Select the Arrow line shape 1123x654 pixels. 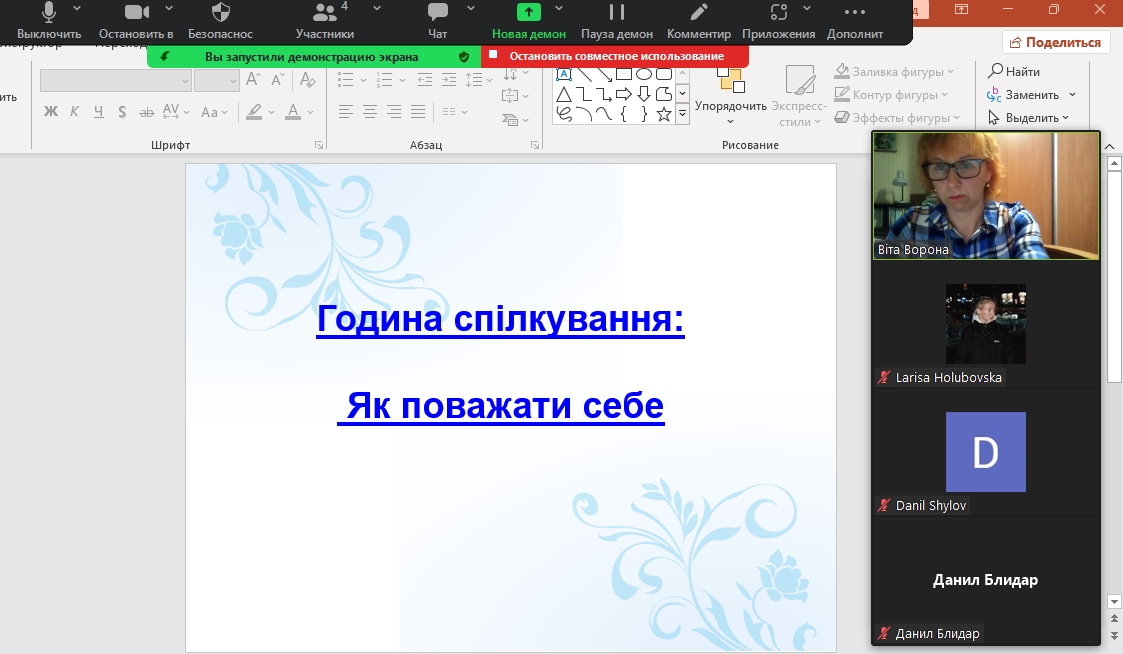604,74
